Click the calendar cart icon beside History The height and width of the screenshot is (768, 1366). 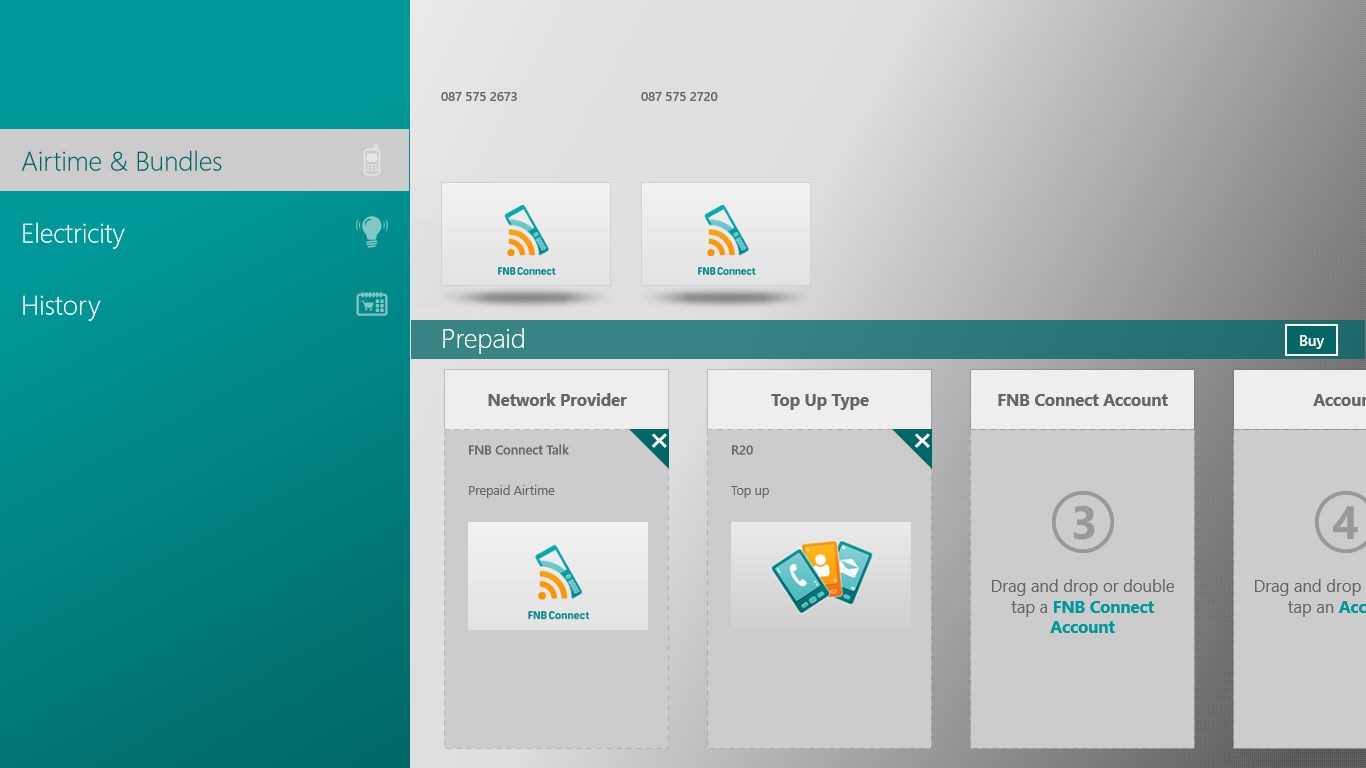(372, 304)
